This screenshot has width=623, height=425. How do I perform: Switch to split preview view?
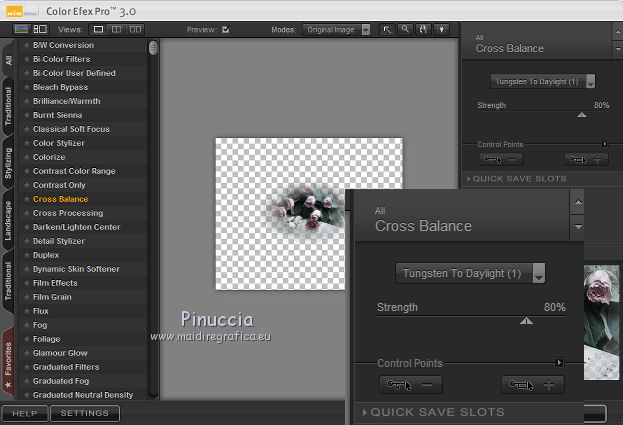(117, 30)
